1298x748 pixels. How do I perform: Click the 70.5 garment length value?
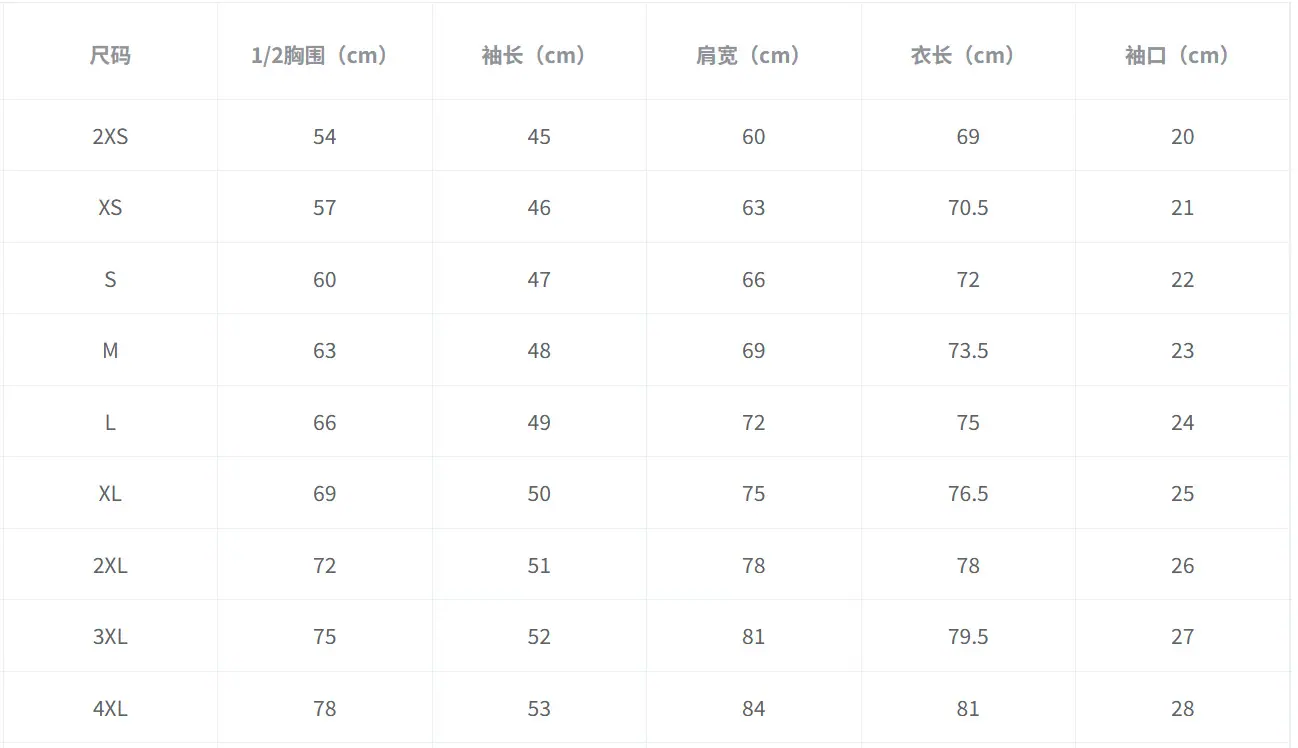tap(968, 208)
